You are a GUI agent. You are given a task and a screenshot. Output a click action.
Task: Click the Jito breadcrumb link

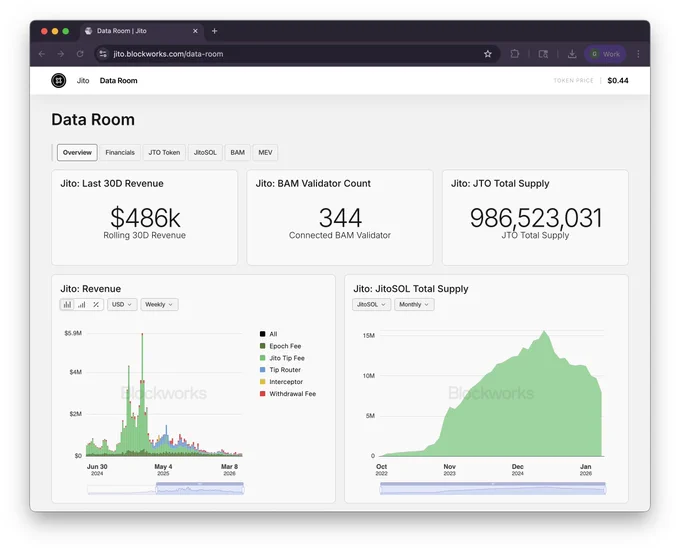[83, 81]
